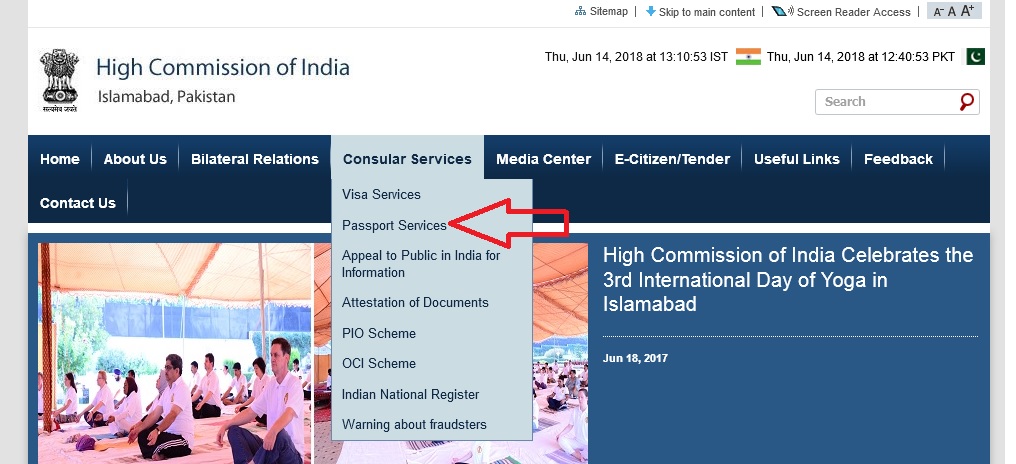This screenshot has width=1016, height=464.
Task: Reset text size with middle A button
Action: (x=952, y=12)
